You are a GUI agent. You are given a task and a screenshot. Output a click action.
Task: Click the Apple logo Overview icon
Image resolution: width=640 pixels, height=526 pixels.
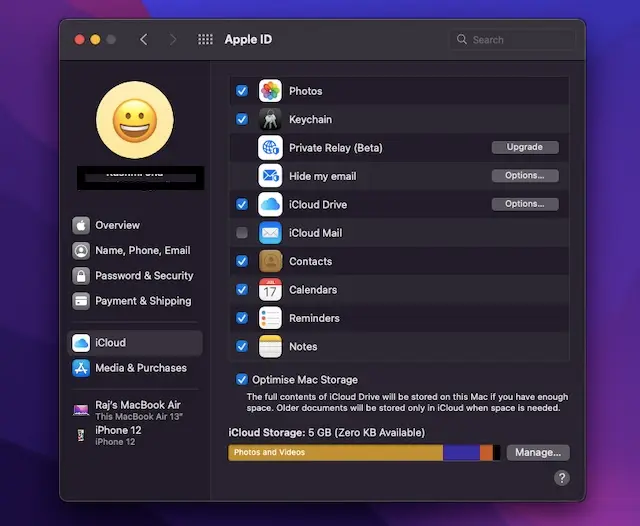81,225
